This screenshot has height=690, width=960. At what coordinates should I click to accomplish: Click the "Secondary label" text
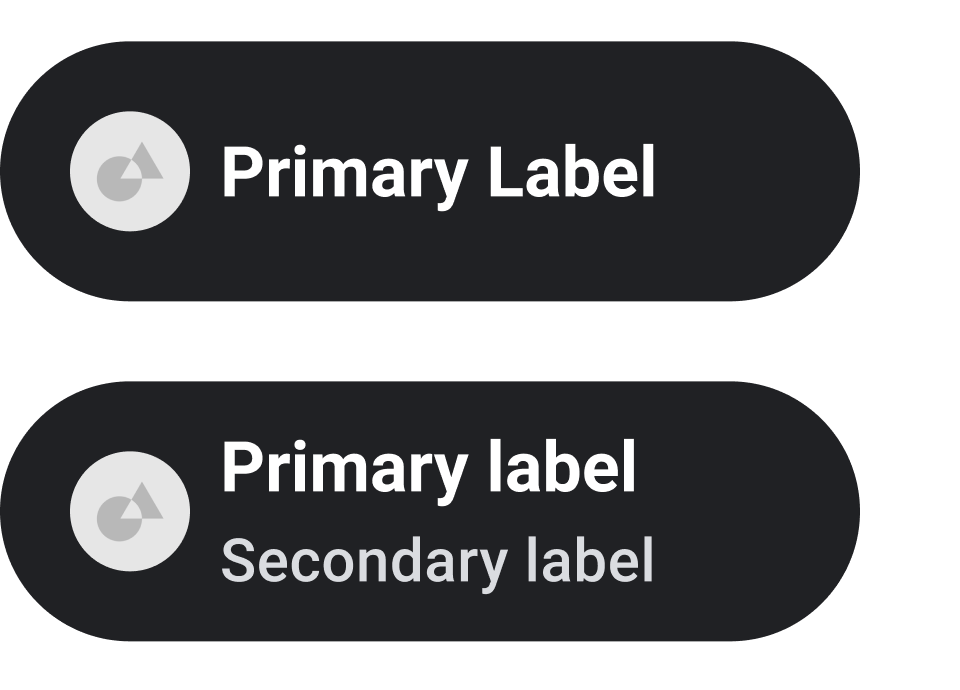[437, 561]
